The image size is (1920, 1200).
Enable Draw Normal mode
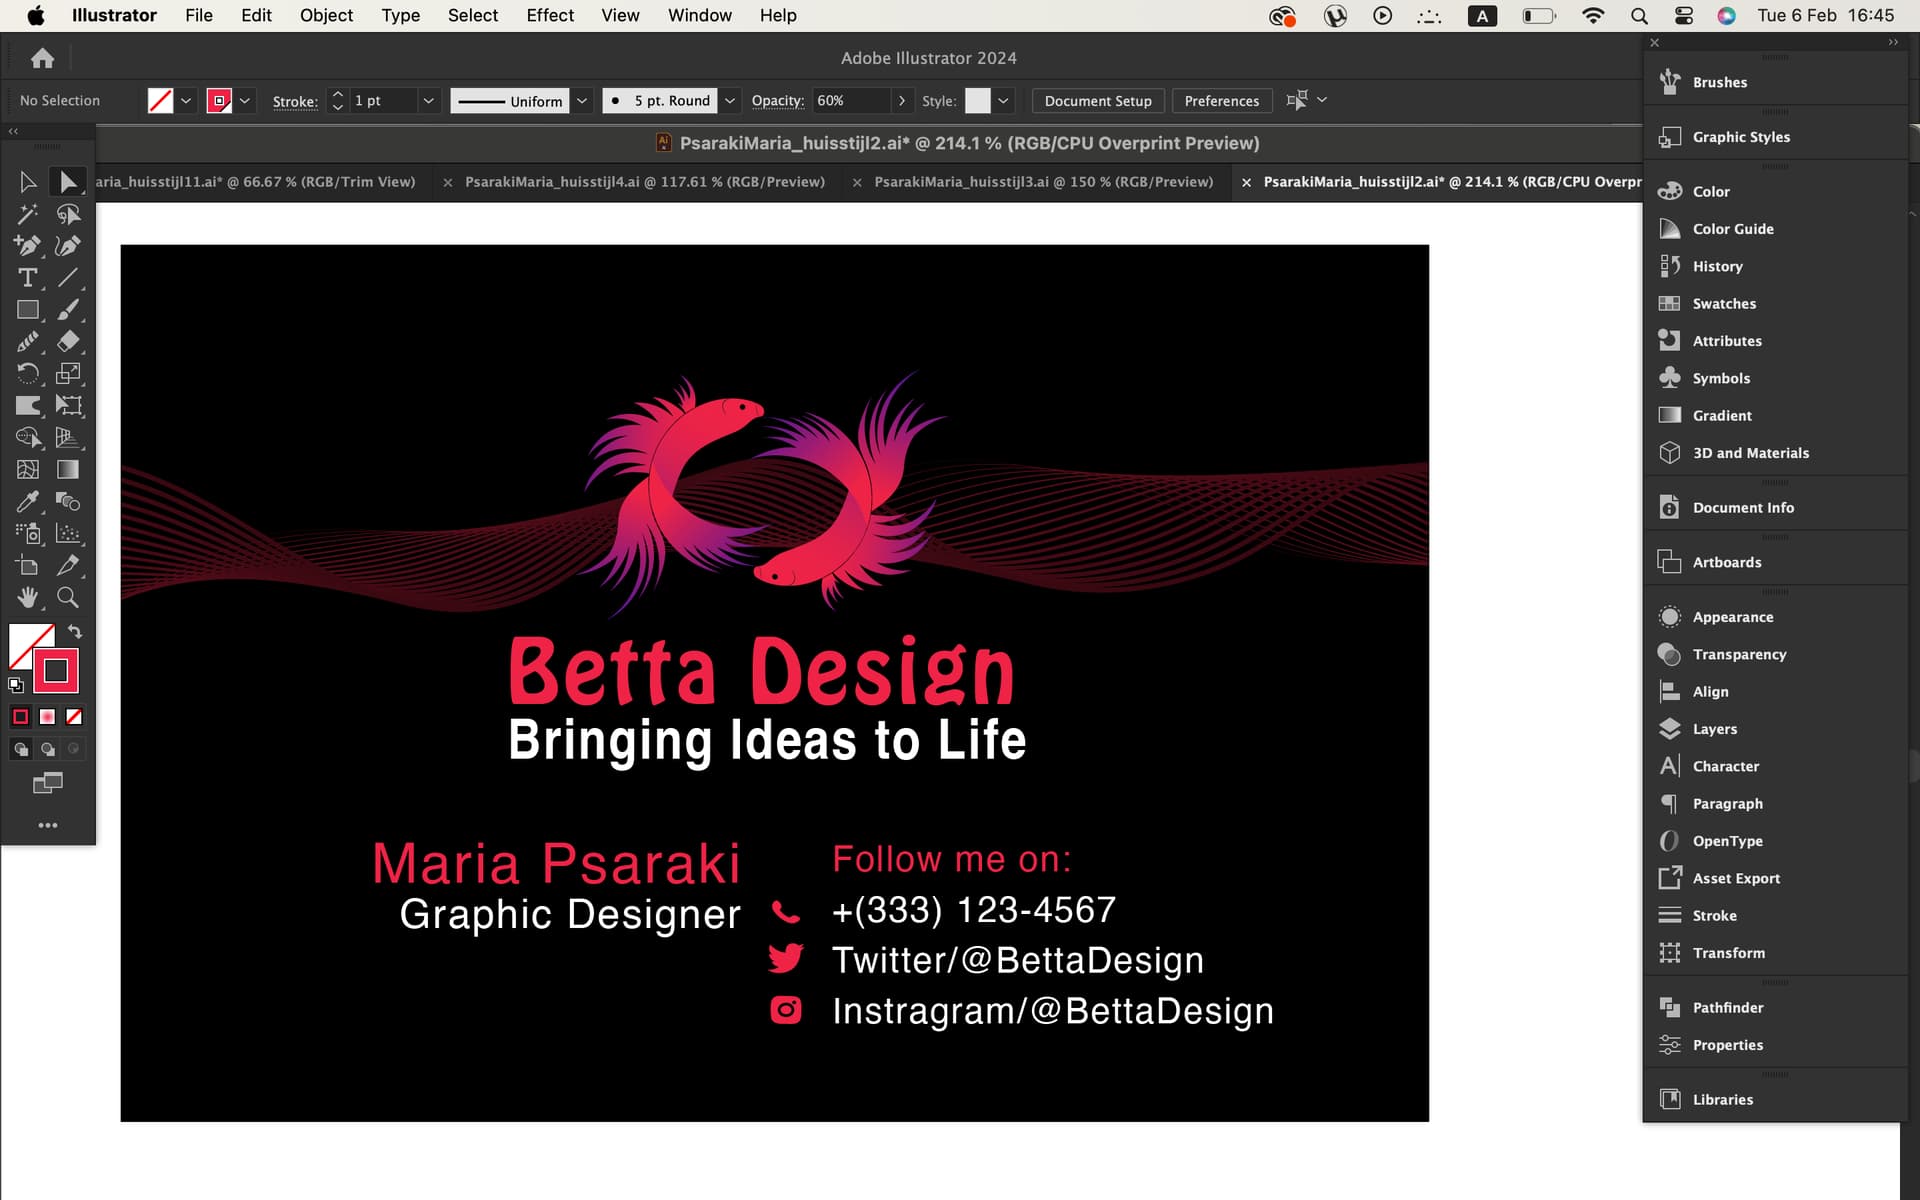tap(20, 749)
